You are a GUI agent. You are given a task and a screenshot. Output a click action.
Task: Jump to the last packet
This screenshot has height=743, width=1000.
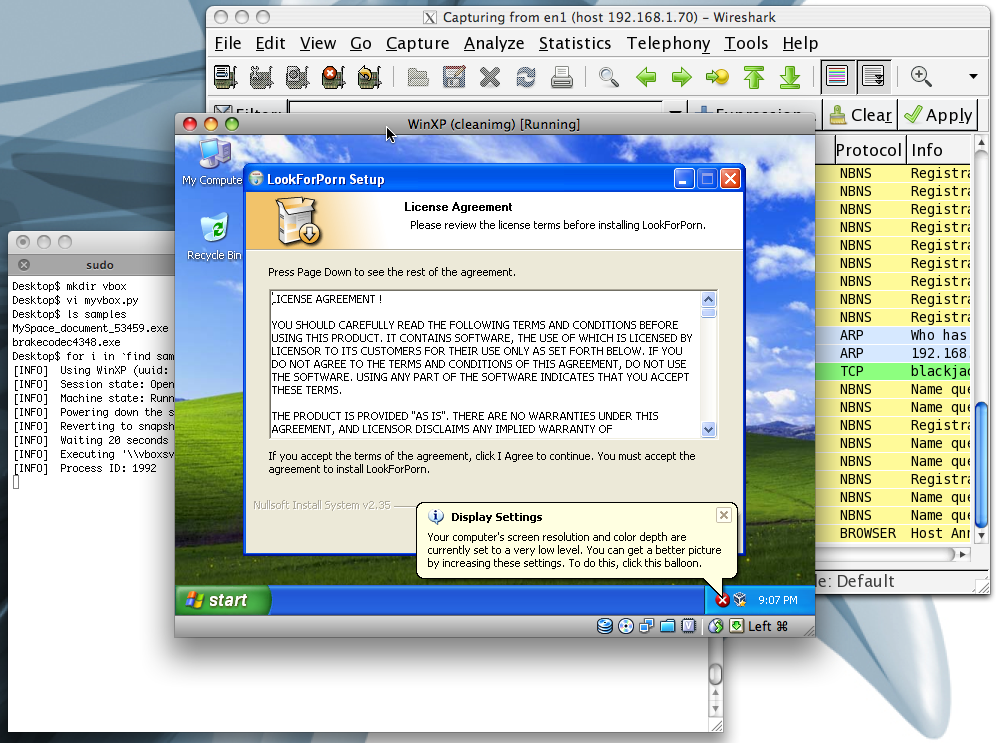790,77
